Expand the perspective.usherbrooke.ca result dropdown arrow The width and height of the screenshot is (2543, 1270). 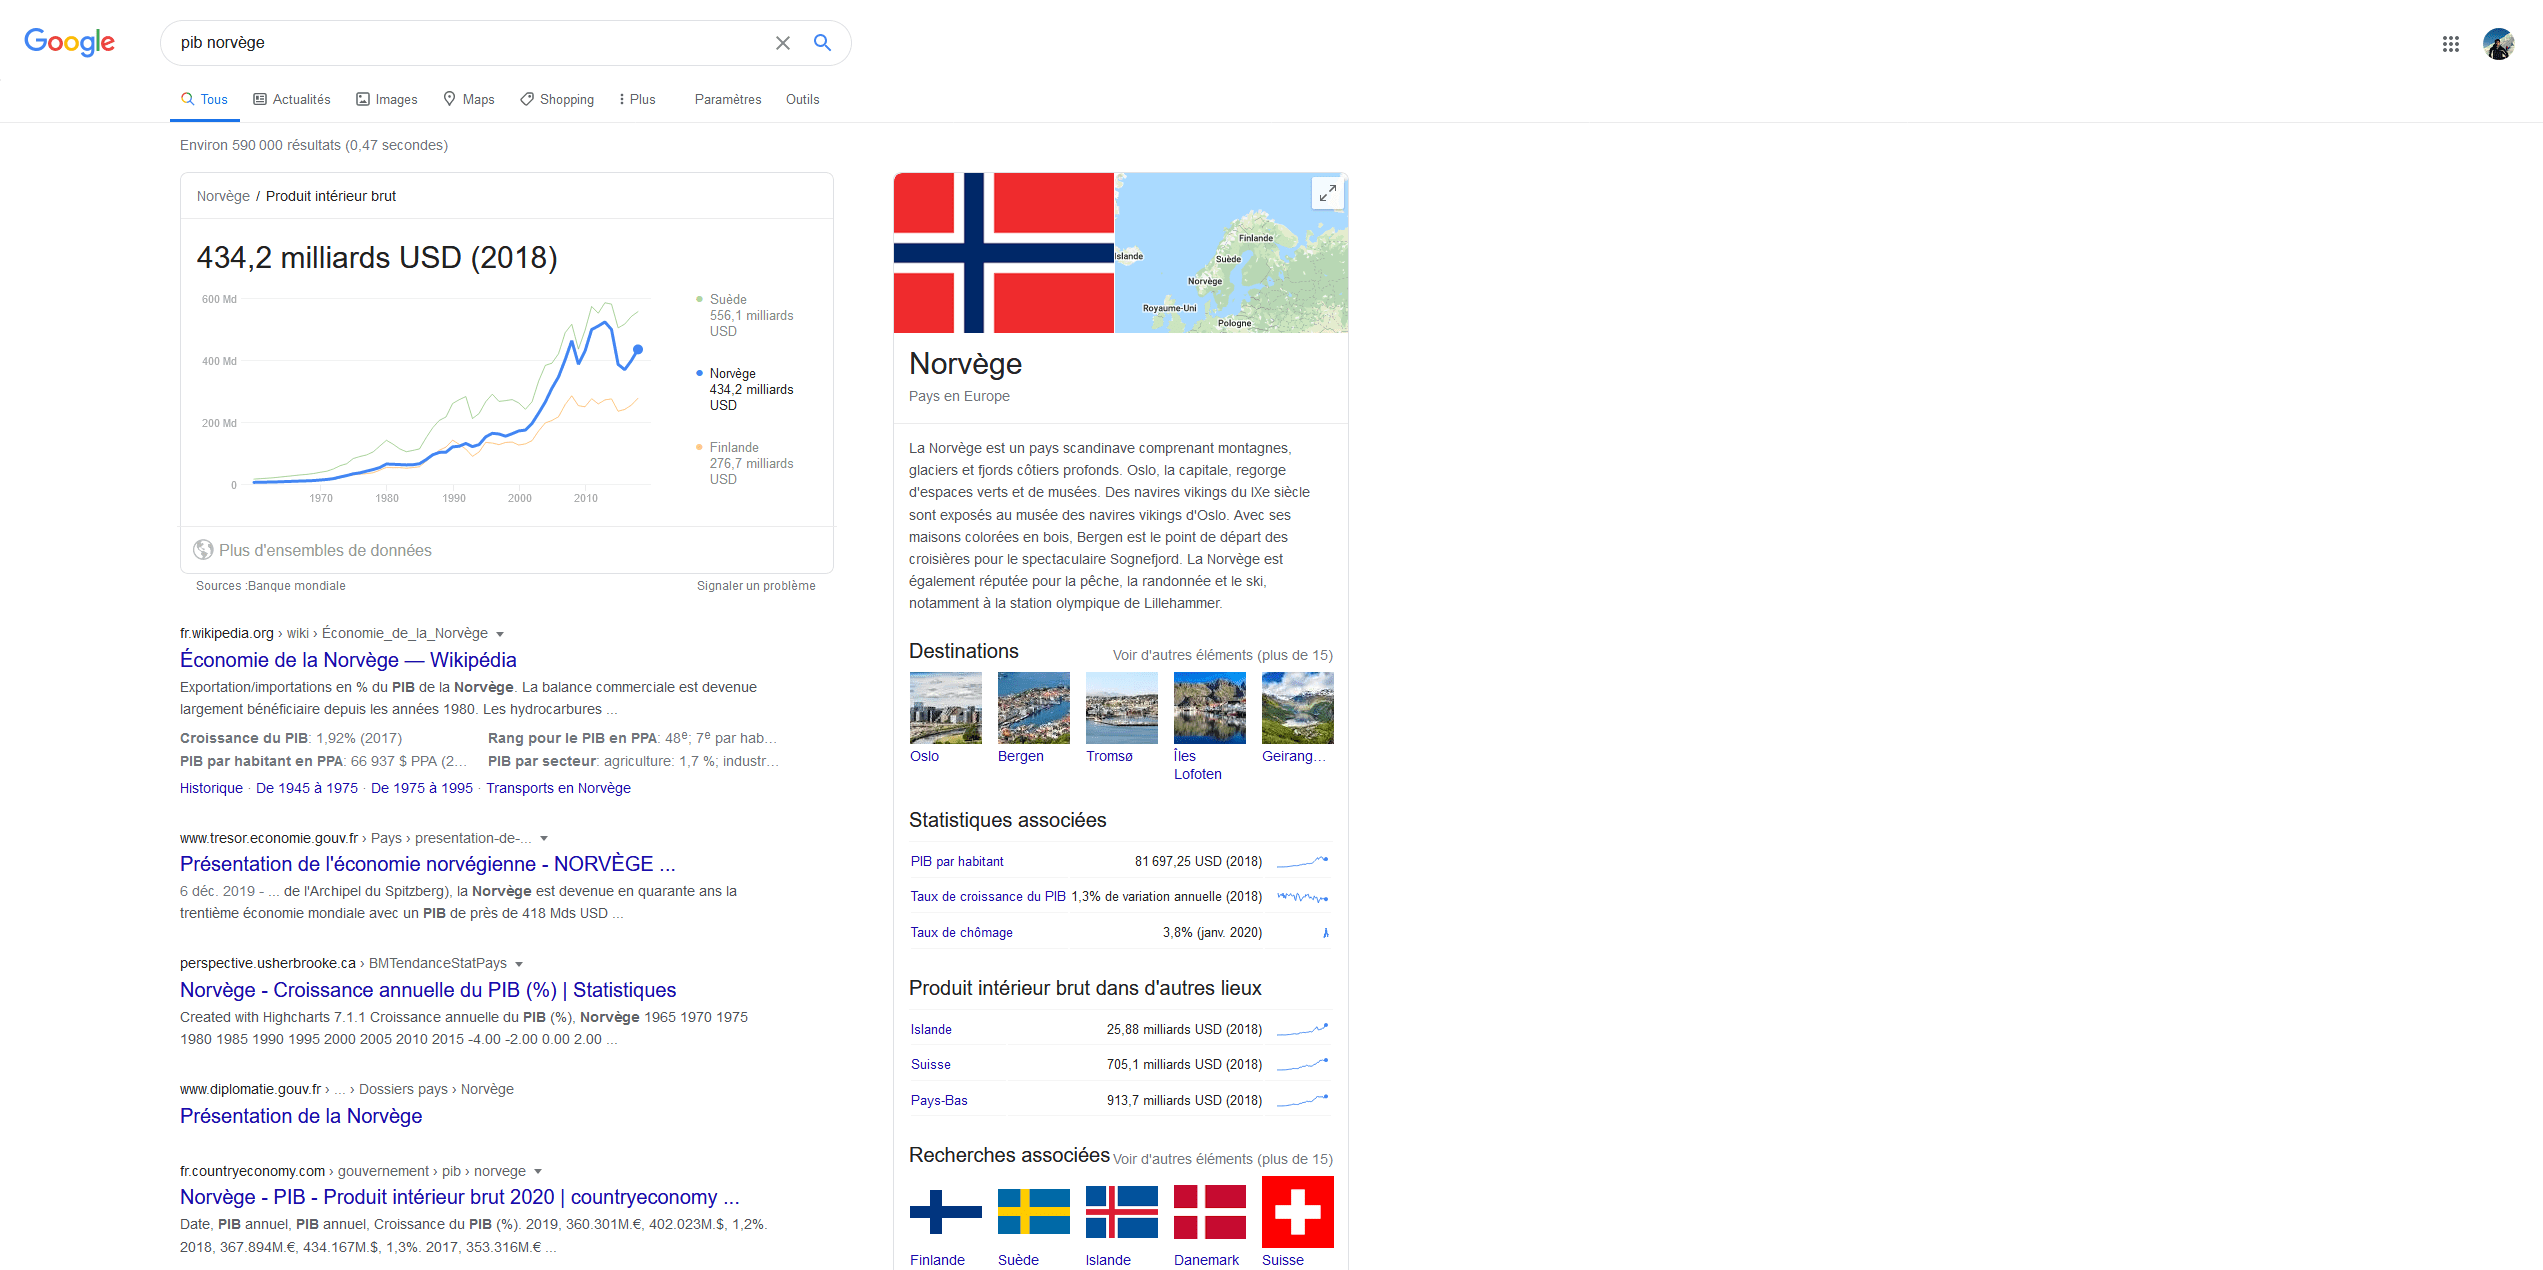[519, 964]
